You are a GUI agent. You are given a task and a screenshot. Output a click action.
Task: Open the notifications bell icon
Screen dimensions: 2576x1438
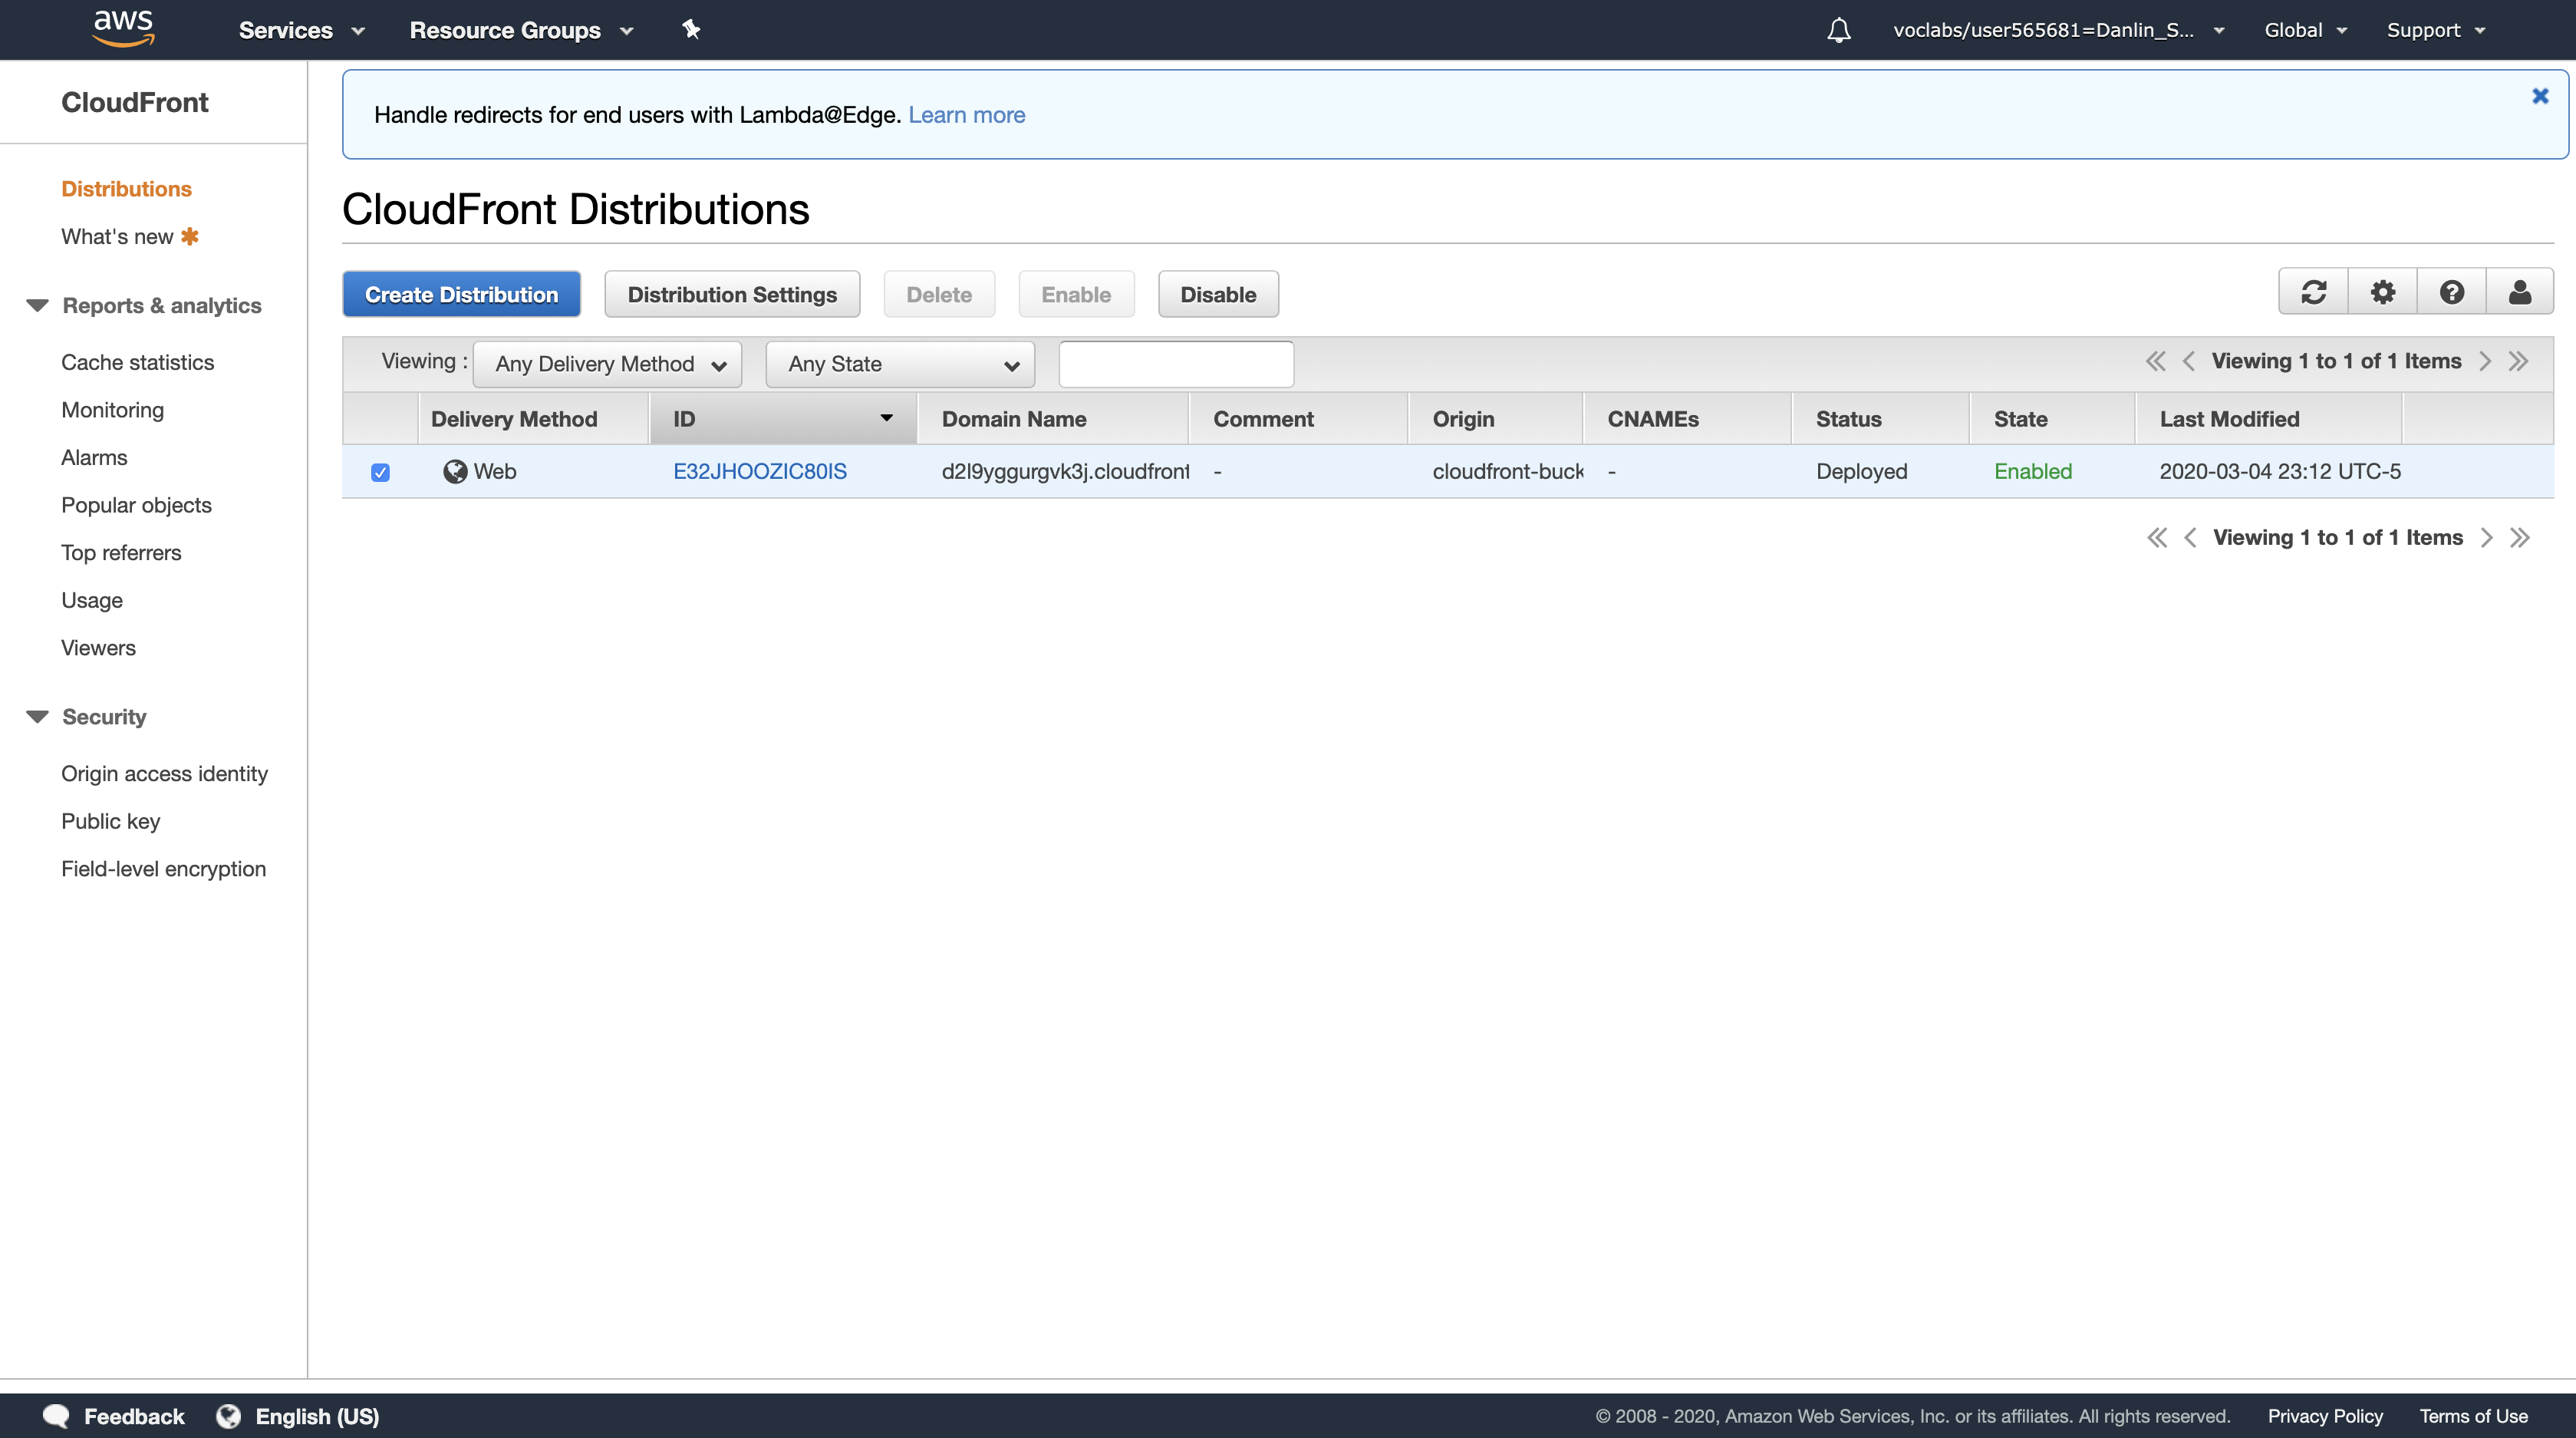coord(1838,30)
